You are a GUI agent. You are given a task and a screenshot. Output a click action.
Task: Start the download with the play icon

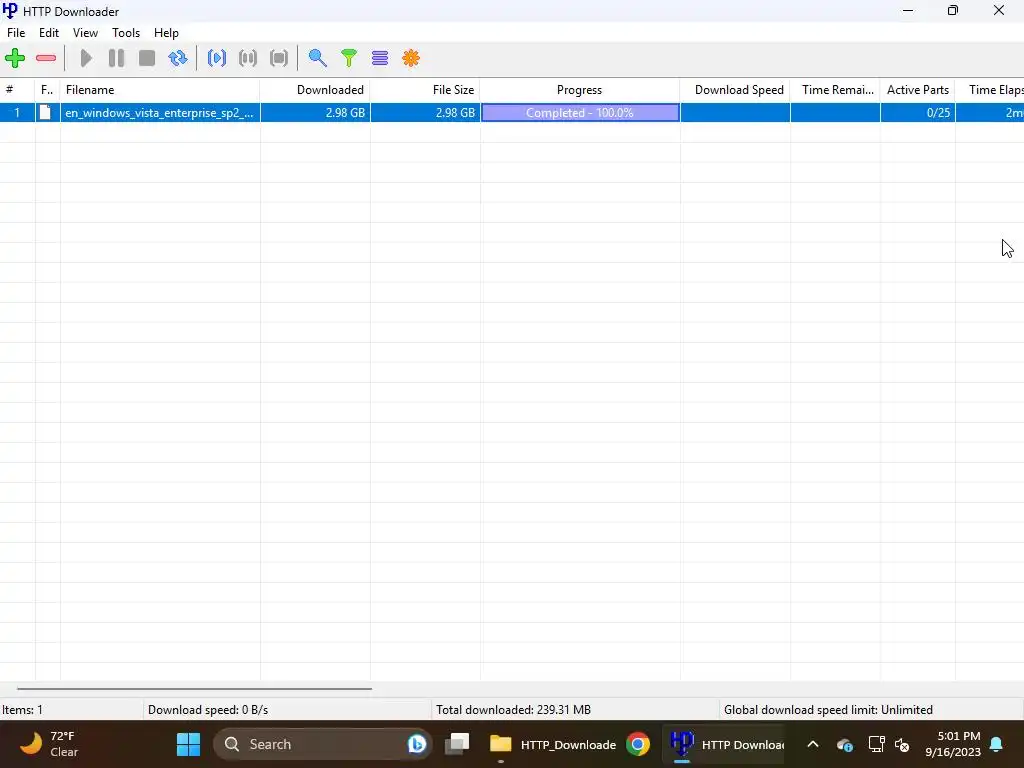pos(86,58)
